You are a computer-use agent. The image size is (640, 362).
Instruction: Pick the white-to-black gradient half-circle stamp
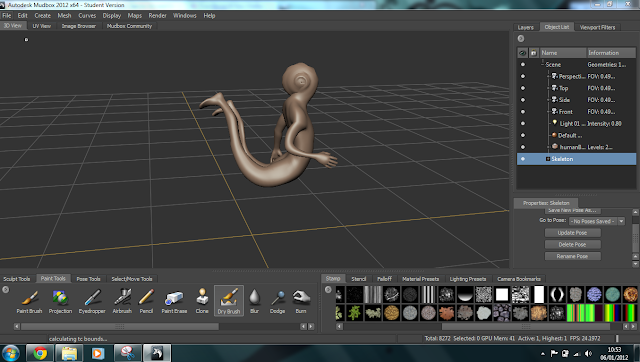point(465,294)
